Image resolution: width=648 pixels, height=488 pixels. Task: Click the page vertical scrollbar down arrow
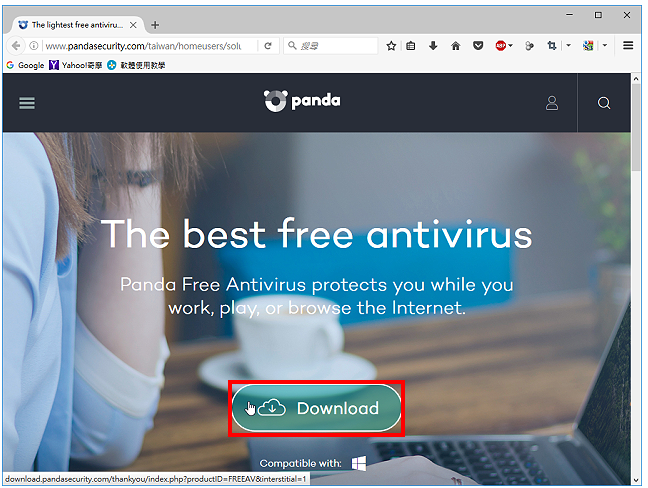tap(636, 480)
